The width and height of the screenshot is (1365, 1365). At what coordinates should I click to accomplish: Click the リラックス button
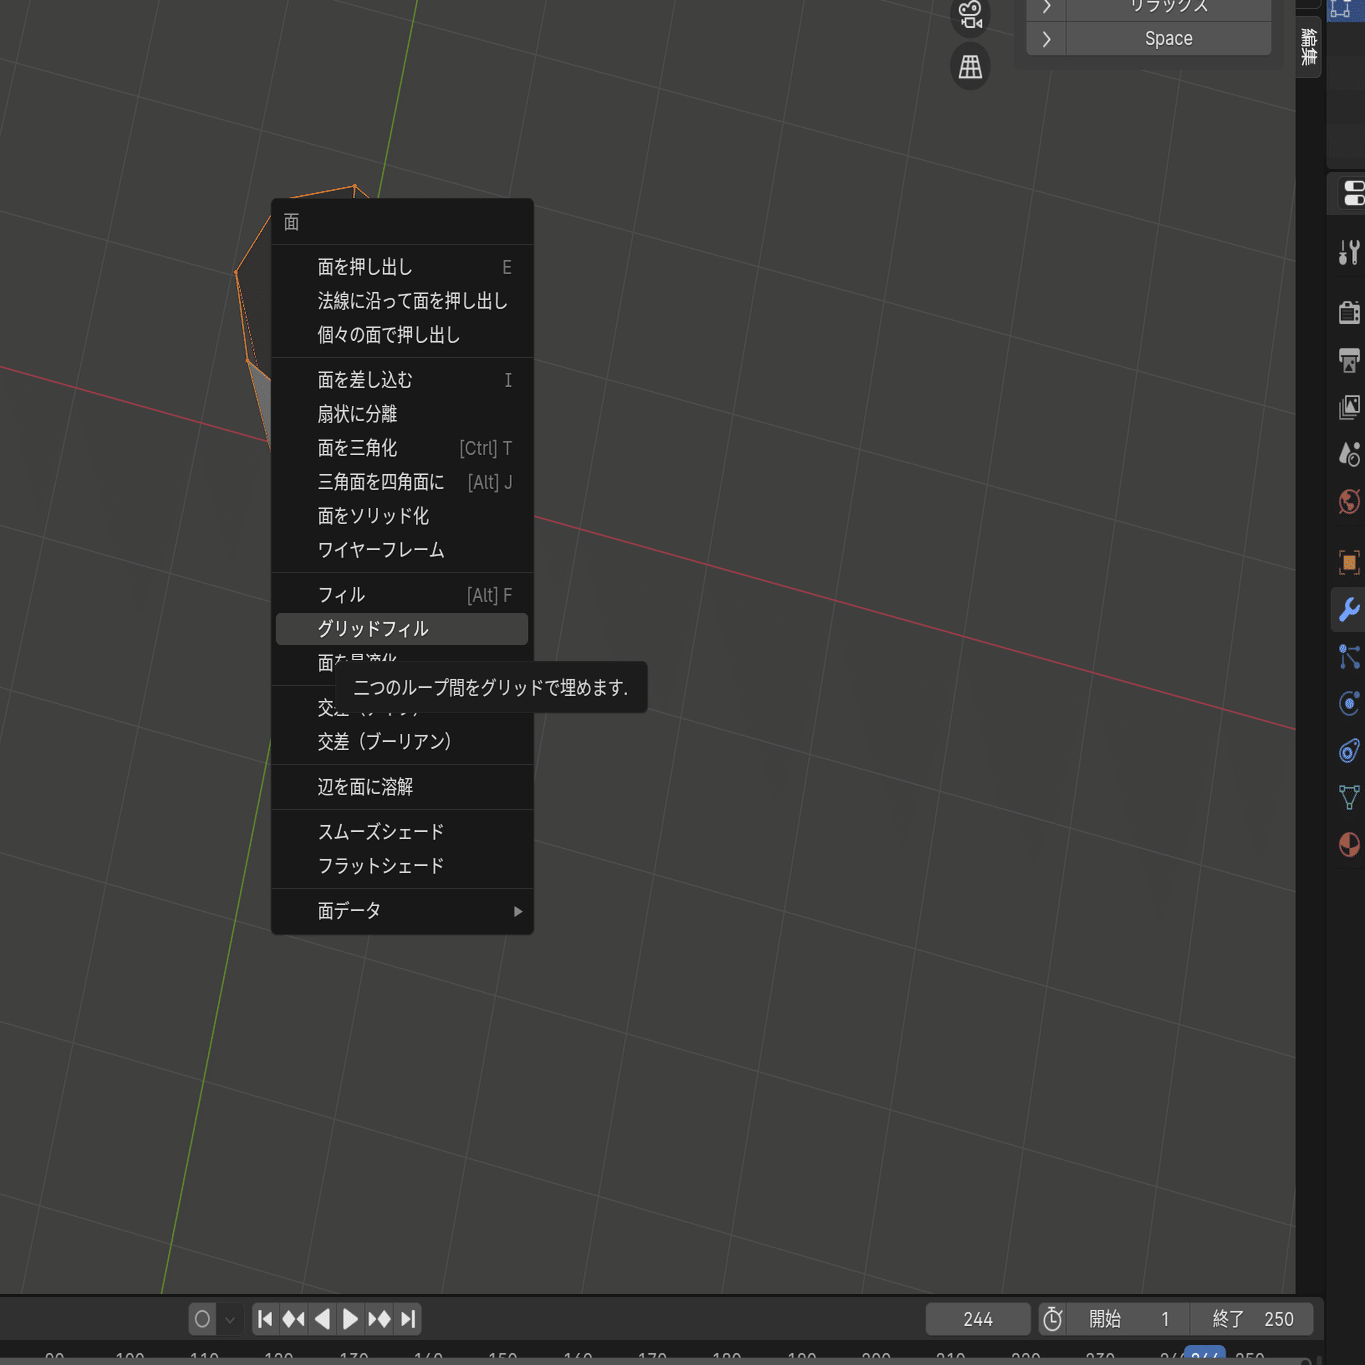(x=1169, y=7)
